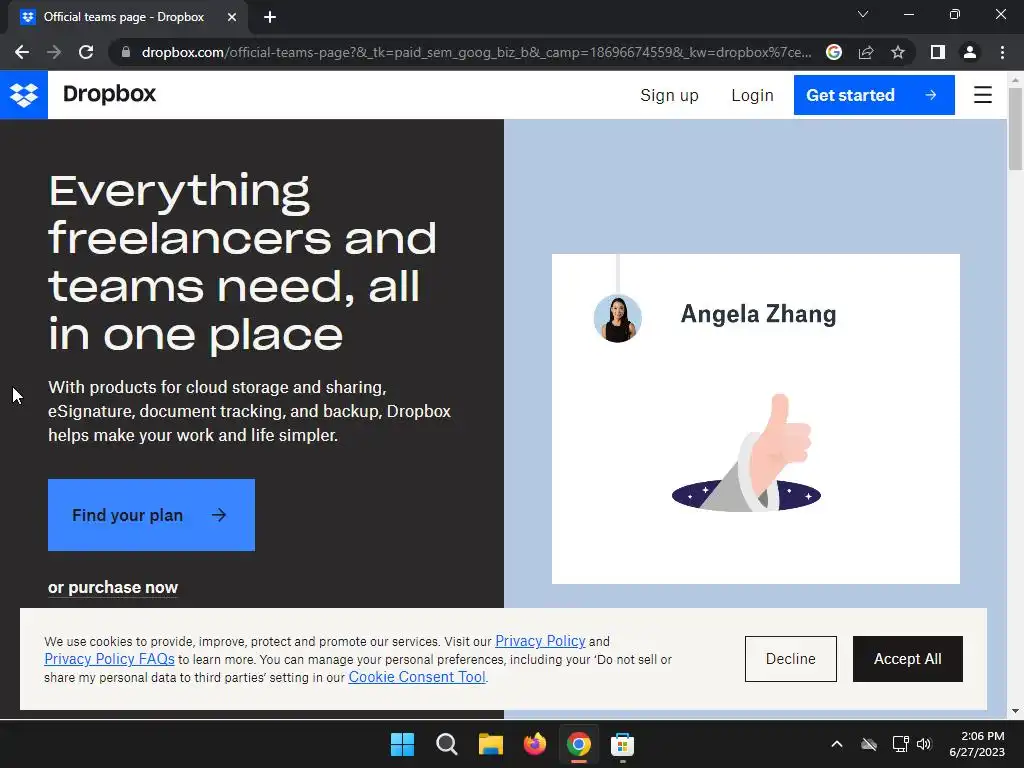This screenshot has width=1024, height=768.
Task: Open the Chrome profile icon
Action: 970,52
